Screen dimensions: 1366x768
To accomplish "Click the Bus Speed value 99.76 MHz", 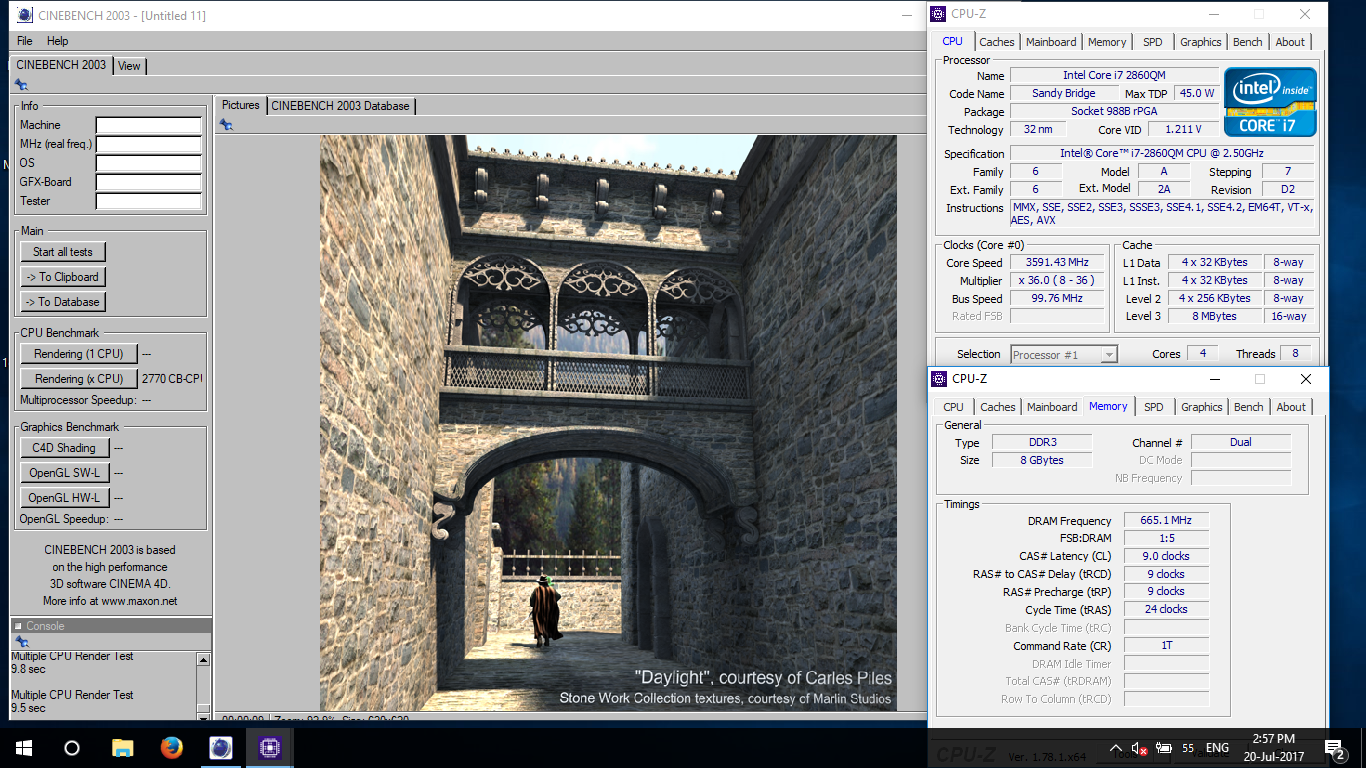I will (1056, 299).
